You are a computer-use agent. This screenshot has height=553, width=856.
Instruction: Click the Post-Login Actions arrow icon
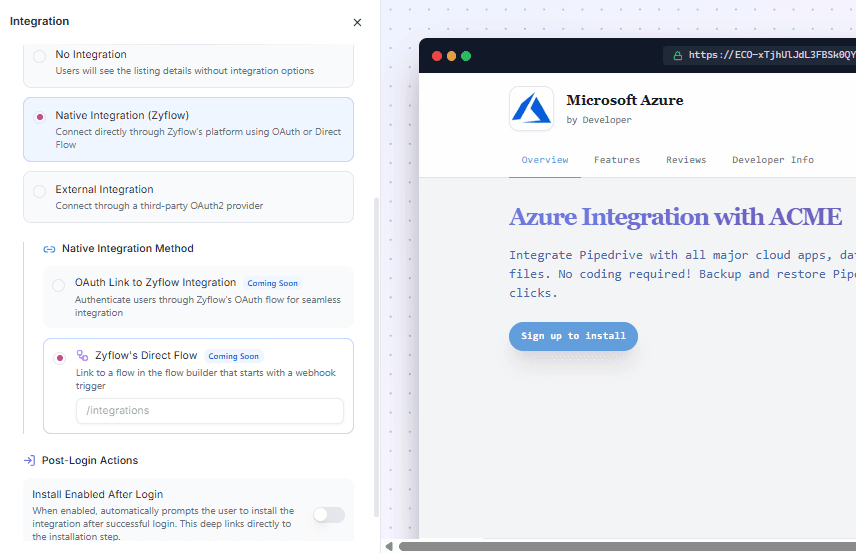[x=29, y=460]
